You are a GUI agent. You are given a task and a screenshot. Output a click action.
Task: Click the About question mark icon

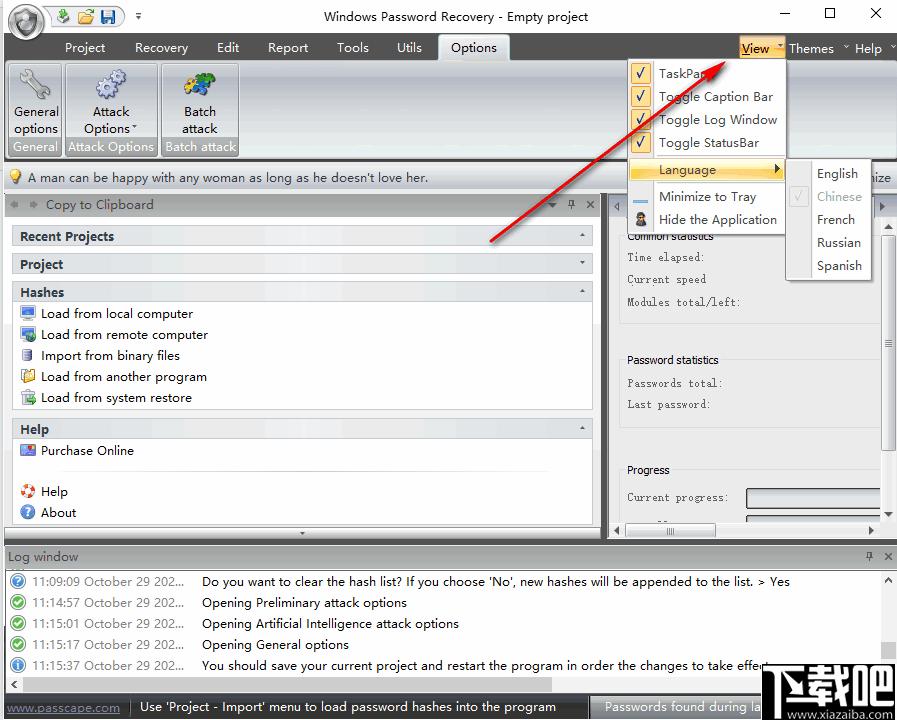27,512
